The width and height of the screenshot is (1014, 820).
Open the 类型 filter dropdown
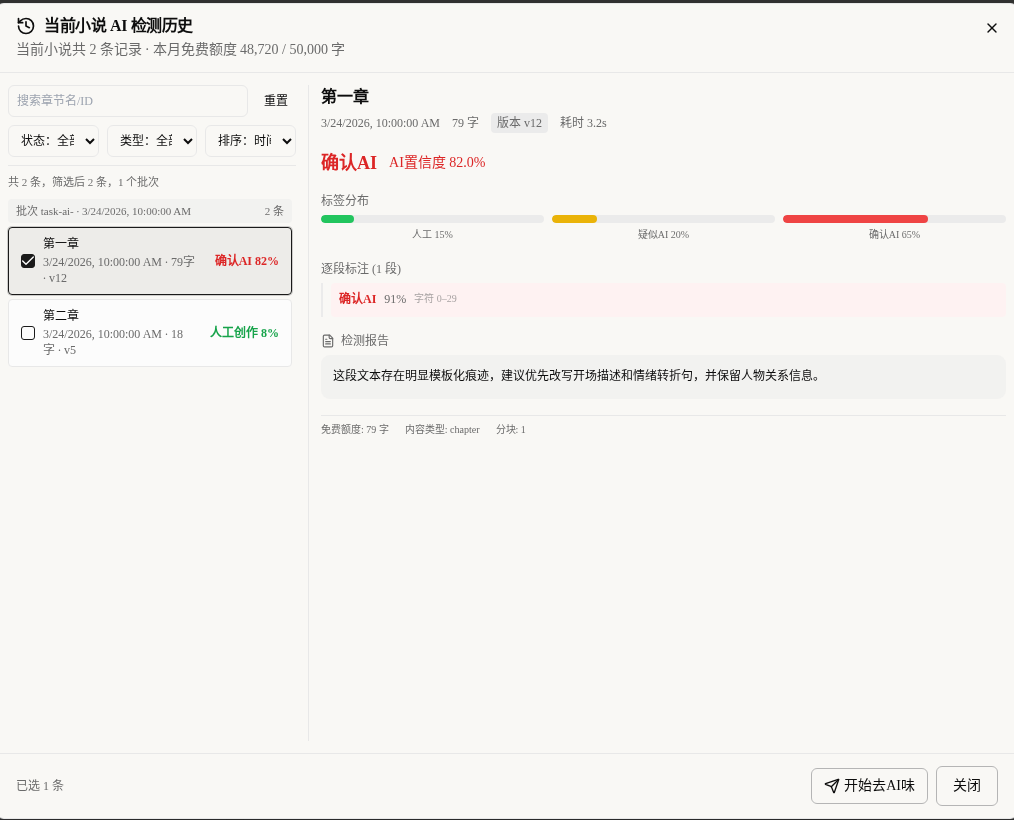(x=151, y=140)
